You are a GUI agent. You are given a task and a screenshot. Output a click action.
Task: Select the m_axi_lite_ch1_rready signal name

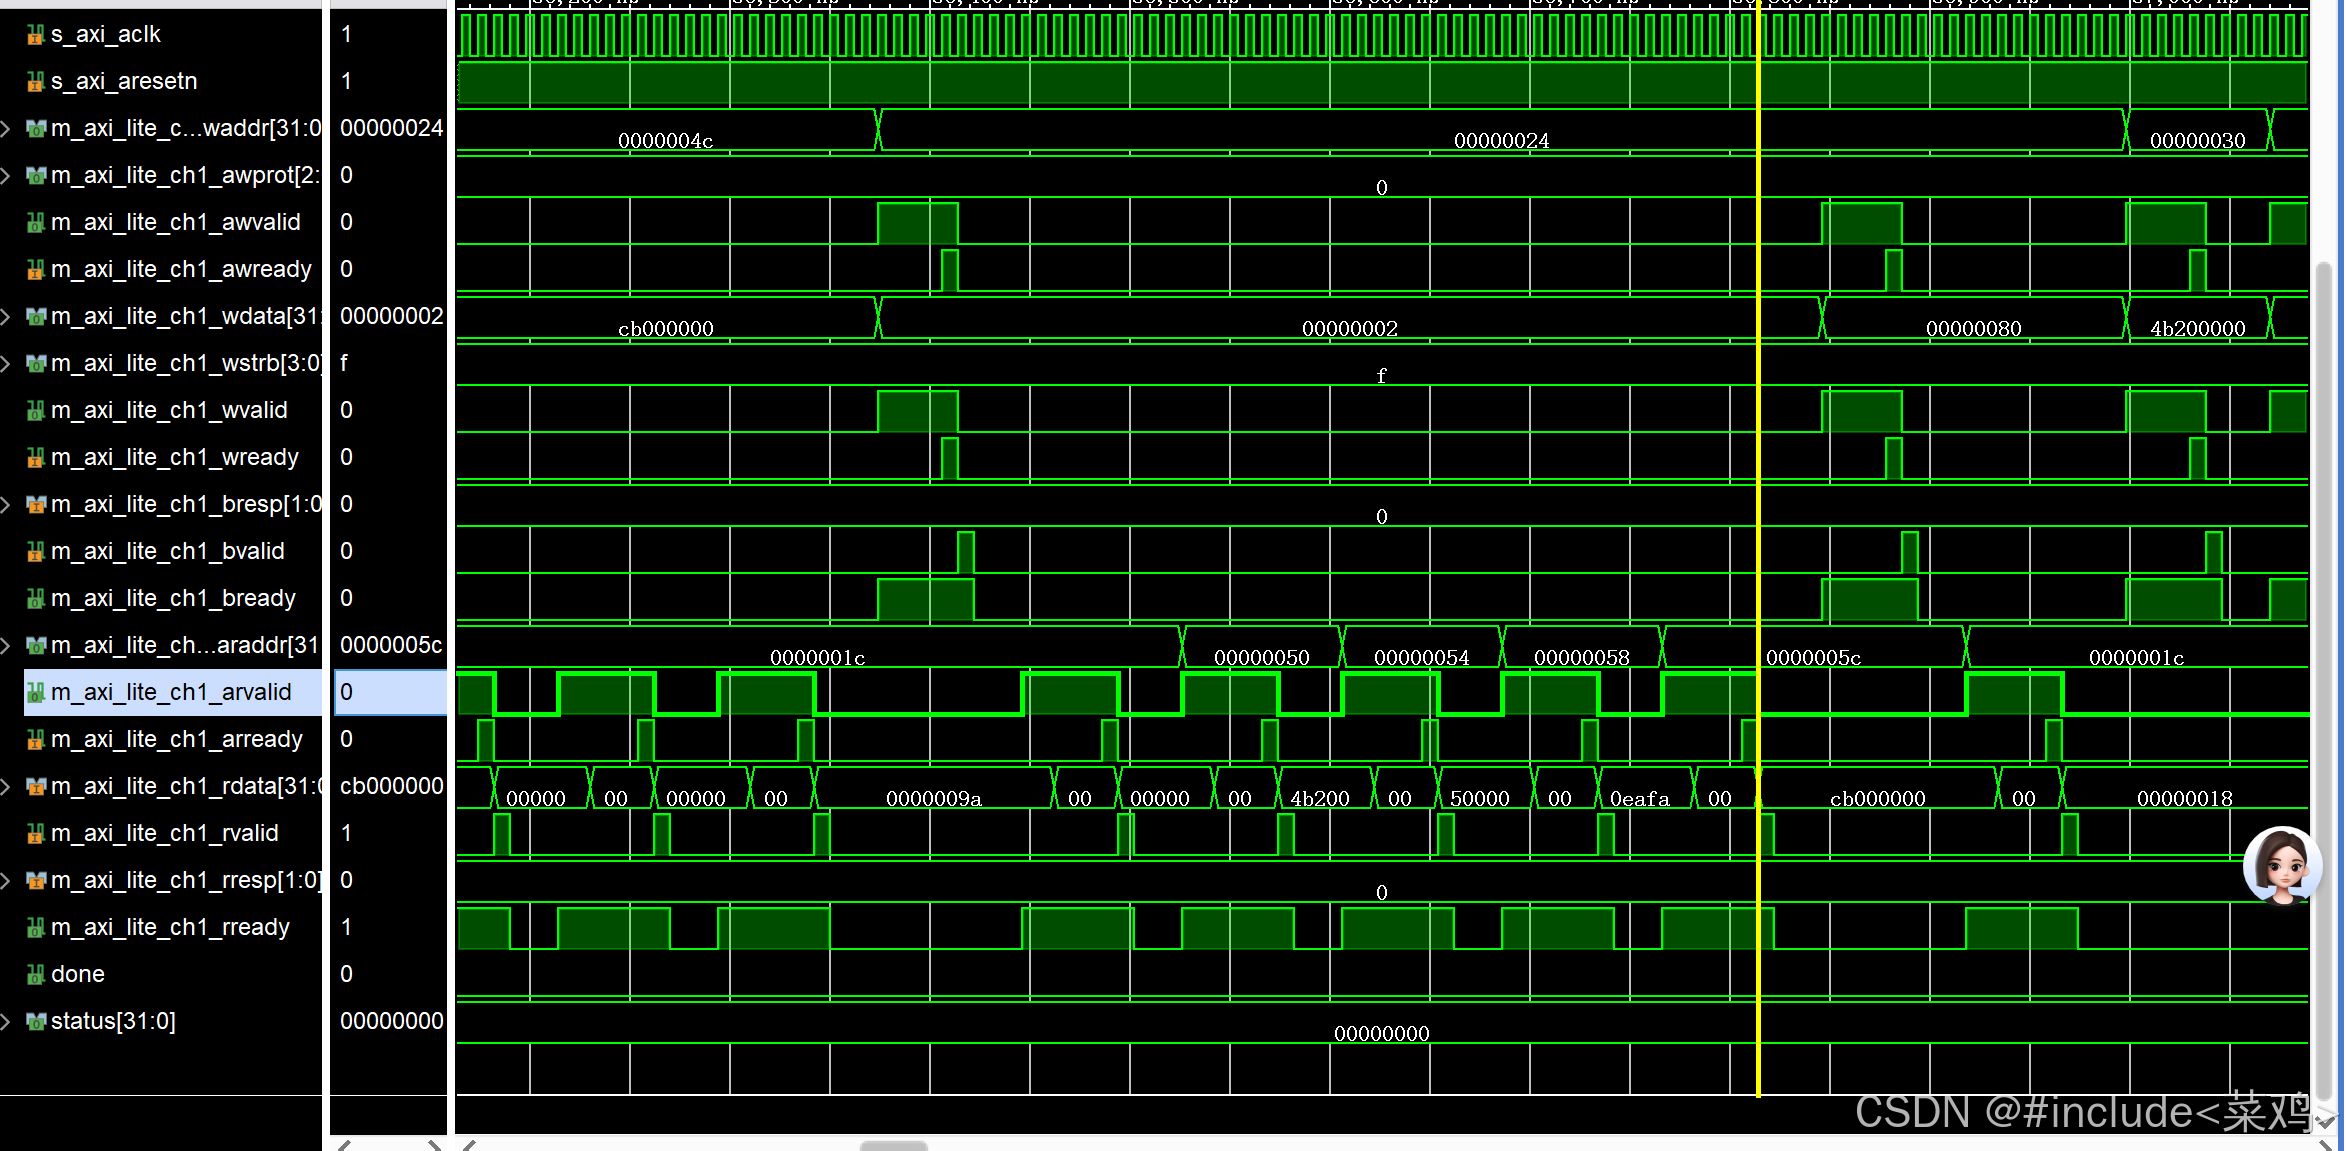(170, 927)
